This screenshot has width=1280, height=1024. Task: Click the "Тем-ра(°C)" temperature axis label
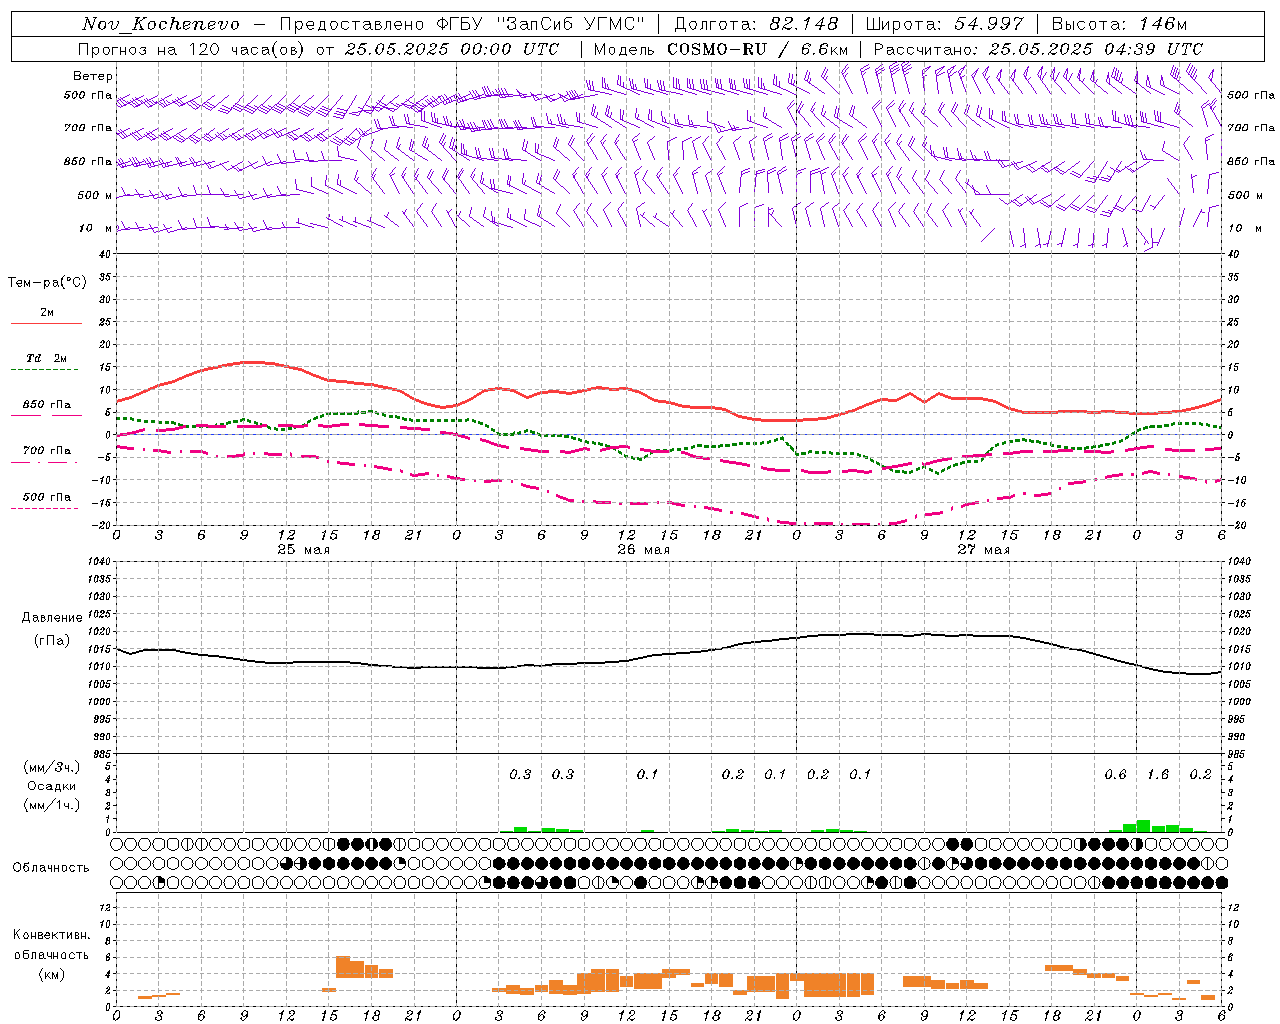coord(47,283)
